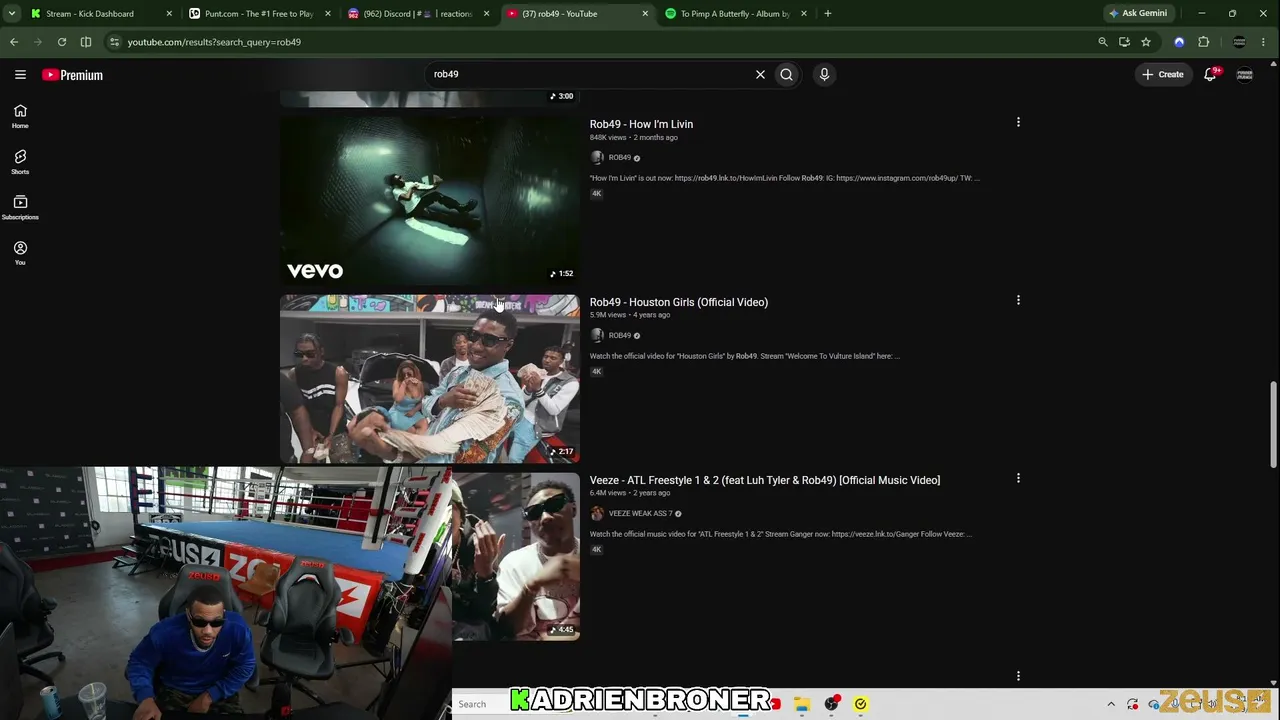Close the Punt.com tab
The width and height of the screenshot is (1280, 720).
(328, 14)
